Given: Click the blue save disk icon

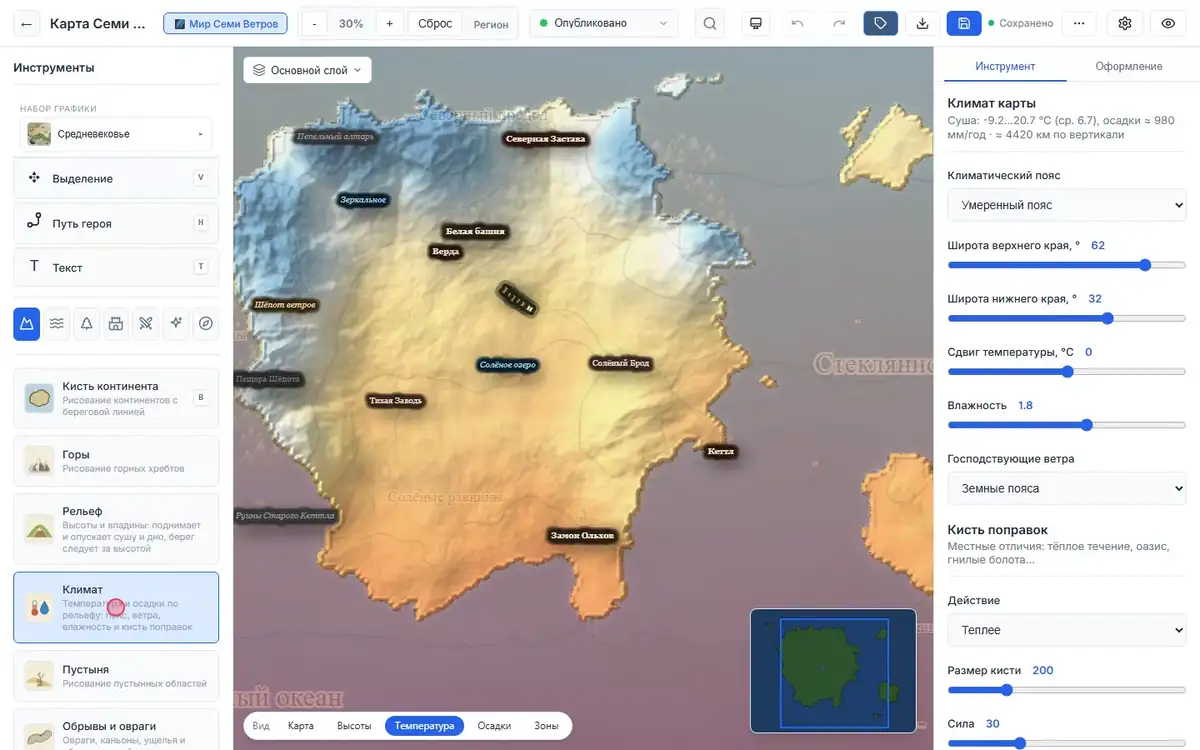Looking at the screenshot, I should point(964,23).
